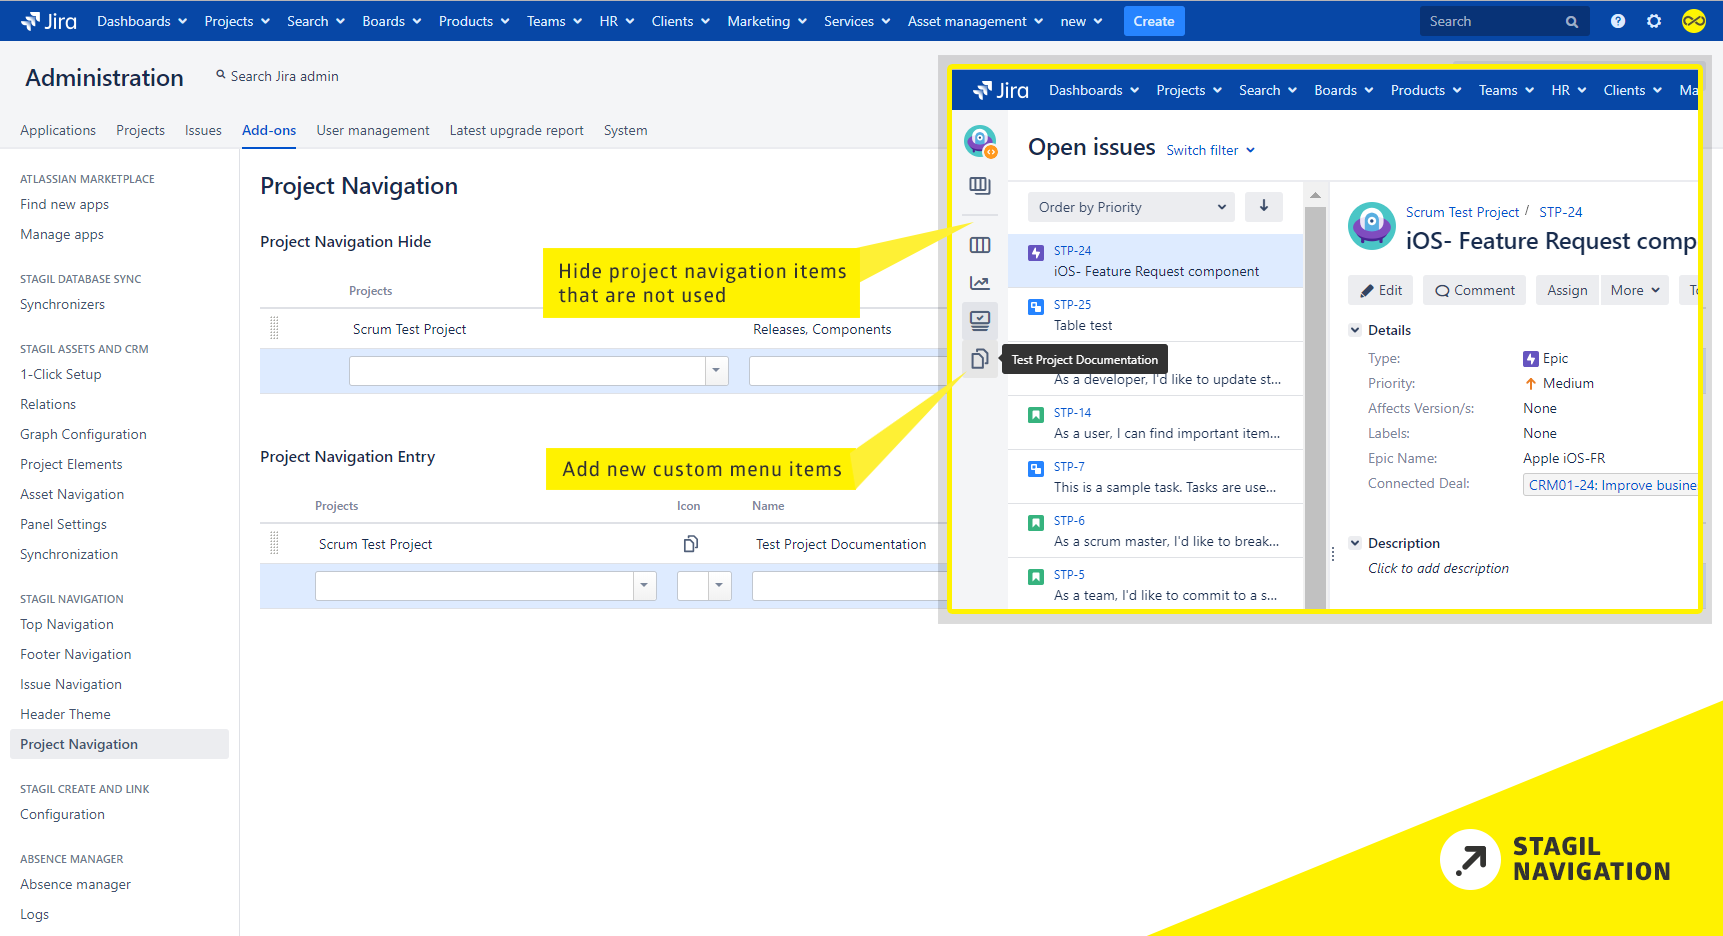
Task: Open the CRM01-24 connected deal link
Action: (1612, 485)
